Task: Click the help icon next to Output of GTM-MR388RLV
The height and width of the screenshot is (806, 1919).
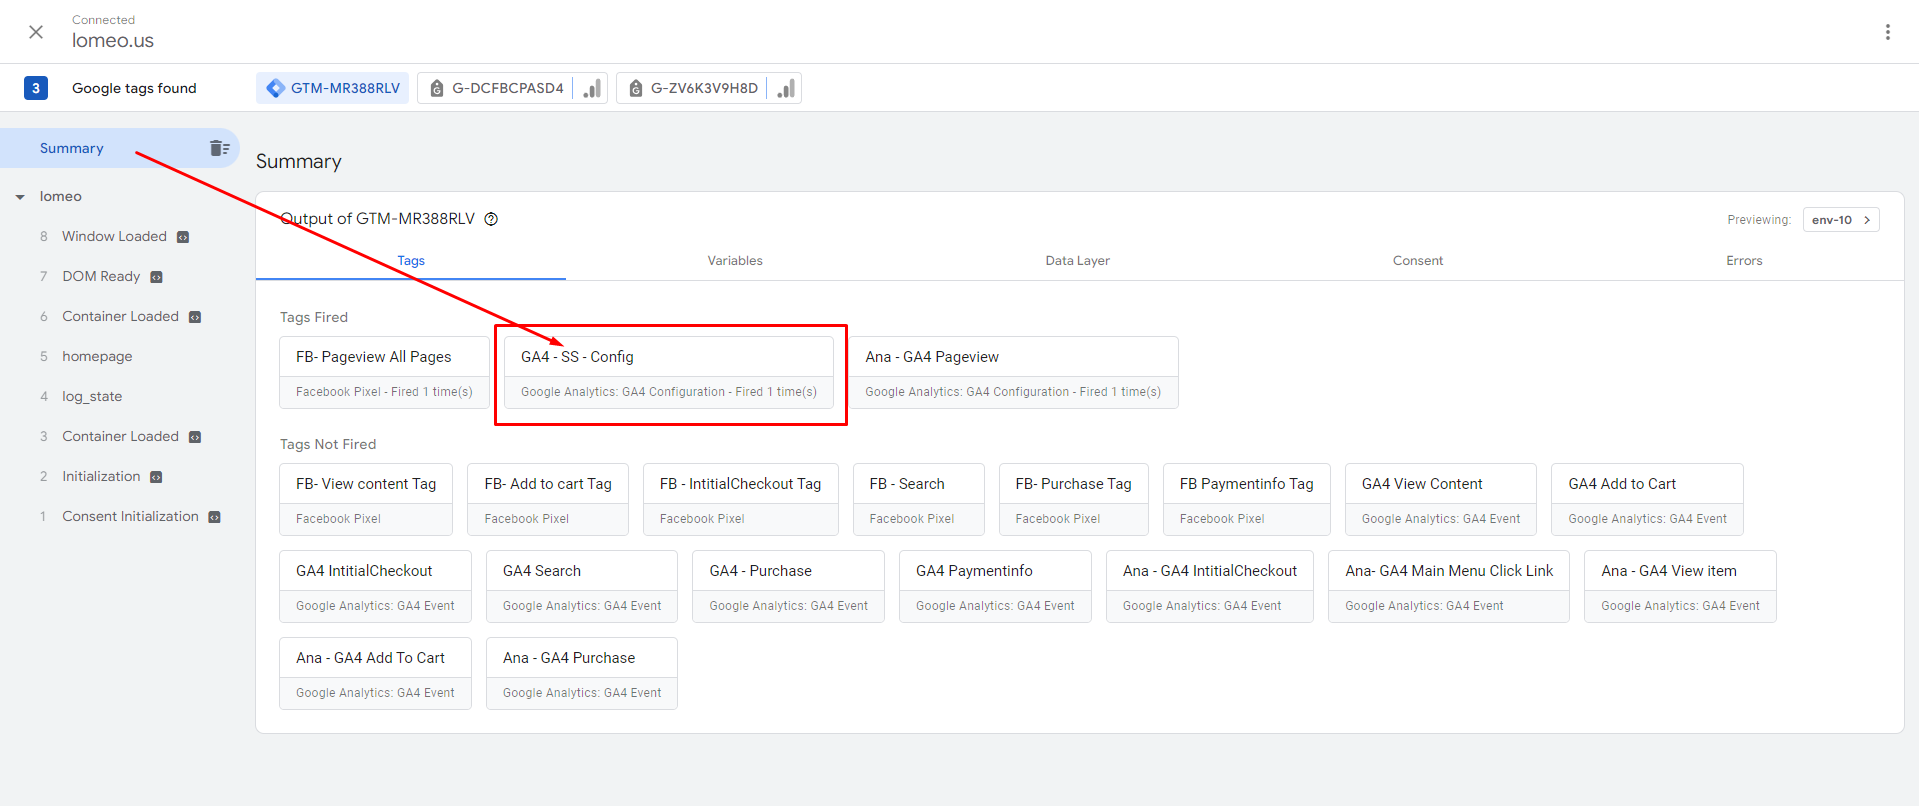Action: tap(491, 219)
